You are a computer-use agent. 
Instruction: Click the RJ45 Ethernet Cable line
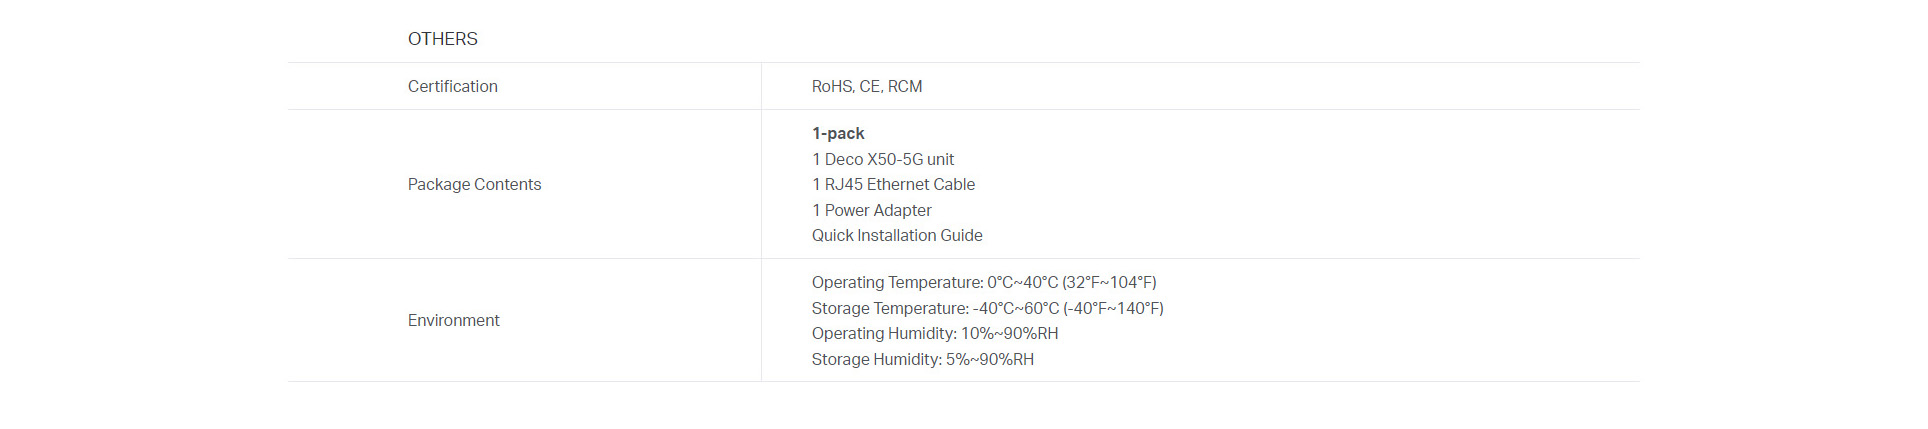(x=893, y=184)
